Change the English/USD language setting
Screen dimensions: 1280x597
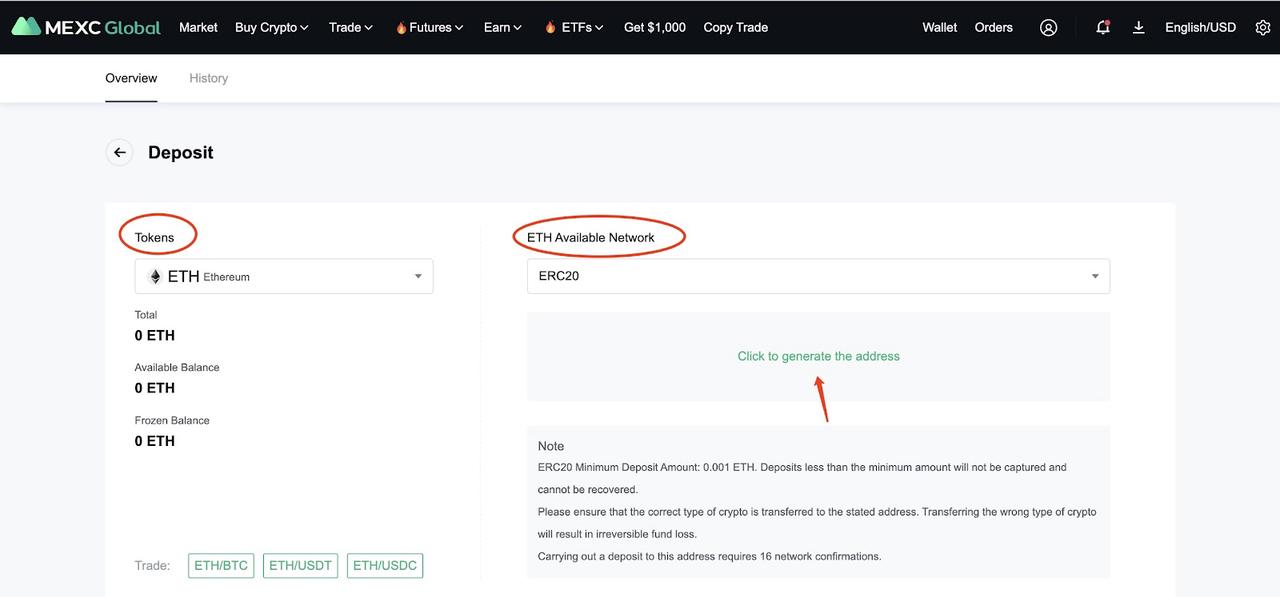coord(1200,27)
